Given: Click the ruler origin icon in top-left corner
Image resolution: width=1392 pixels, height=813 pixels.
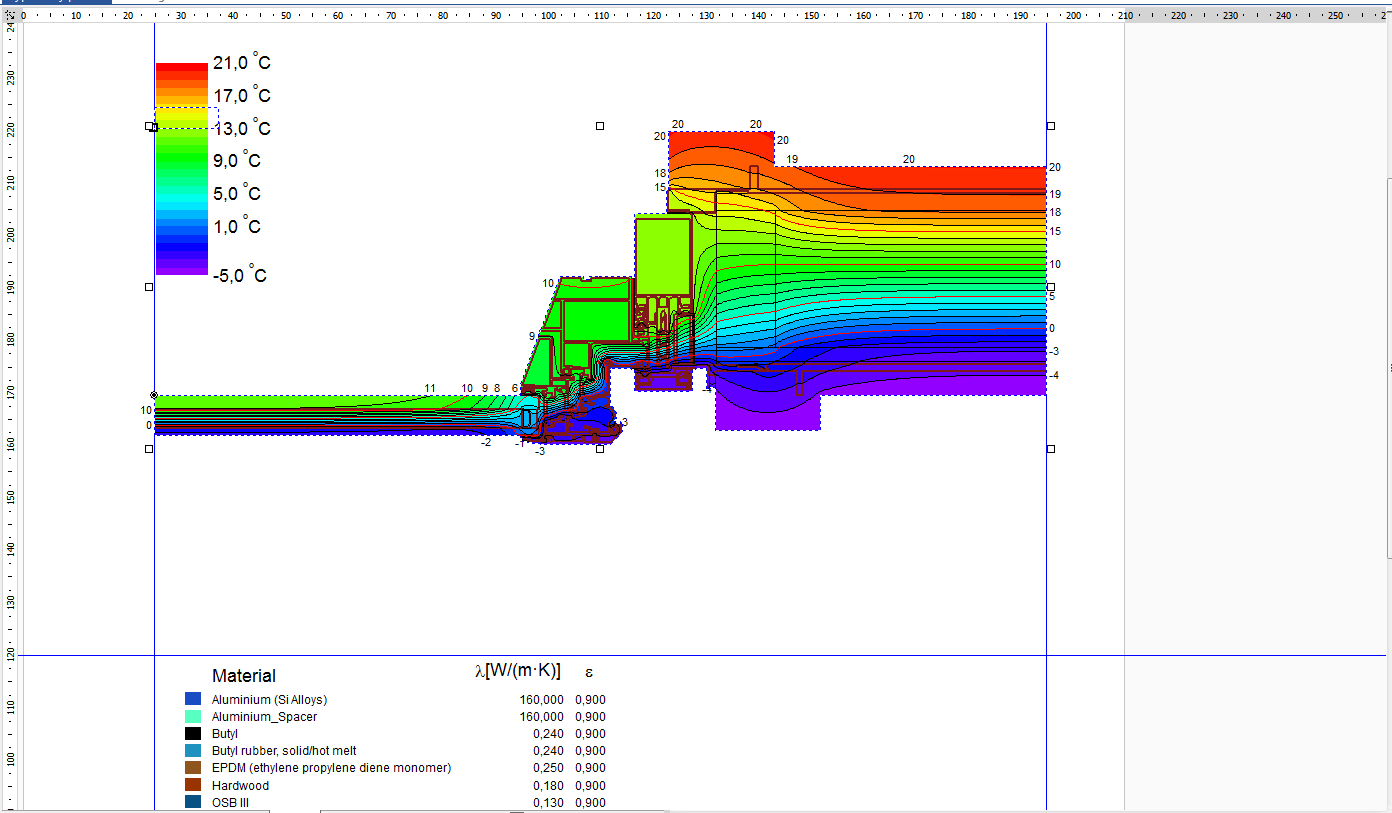Looking at the screenshot, I should pos(10,16).
